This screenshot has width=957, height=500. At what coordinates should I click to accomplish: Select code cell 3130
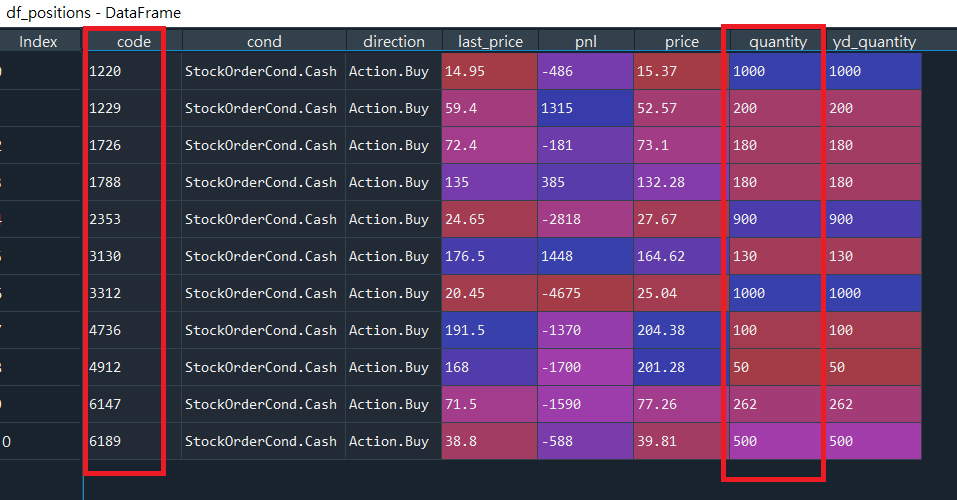[133, 256]
